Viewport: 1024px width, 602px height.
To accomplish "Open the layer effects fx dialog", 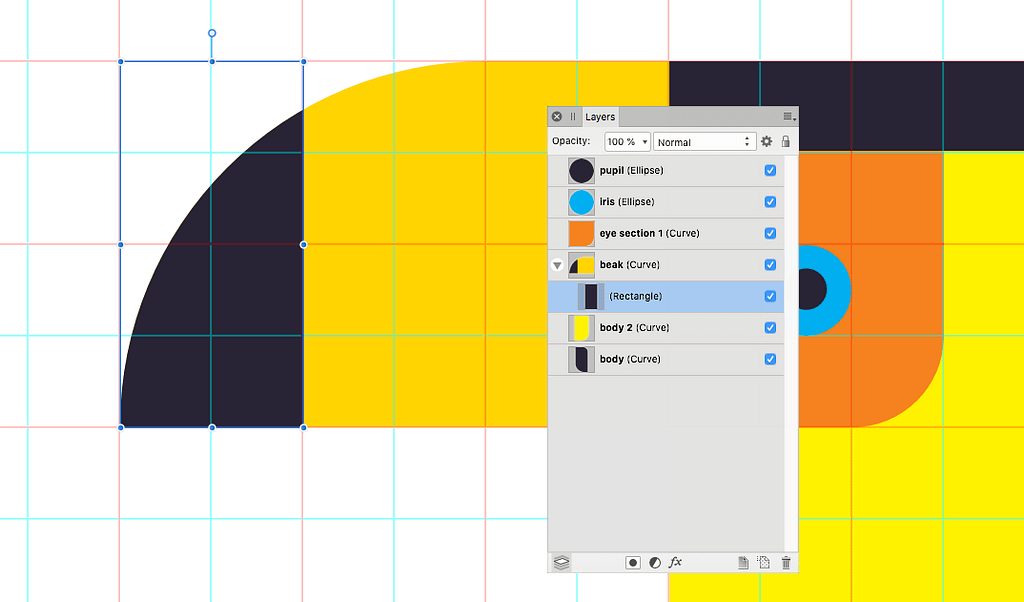I will [675, 562].
